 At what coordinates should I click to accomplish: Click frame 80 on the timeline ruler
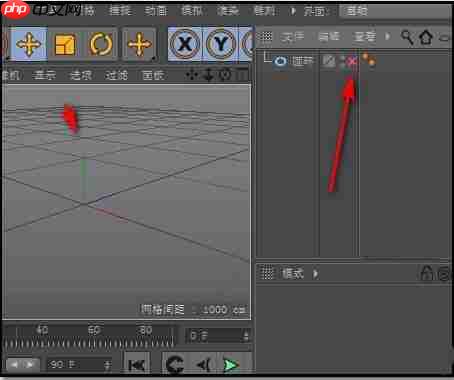145,330
